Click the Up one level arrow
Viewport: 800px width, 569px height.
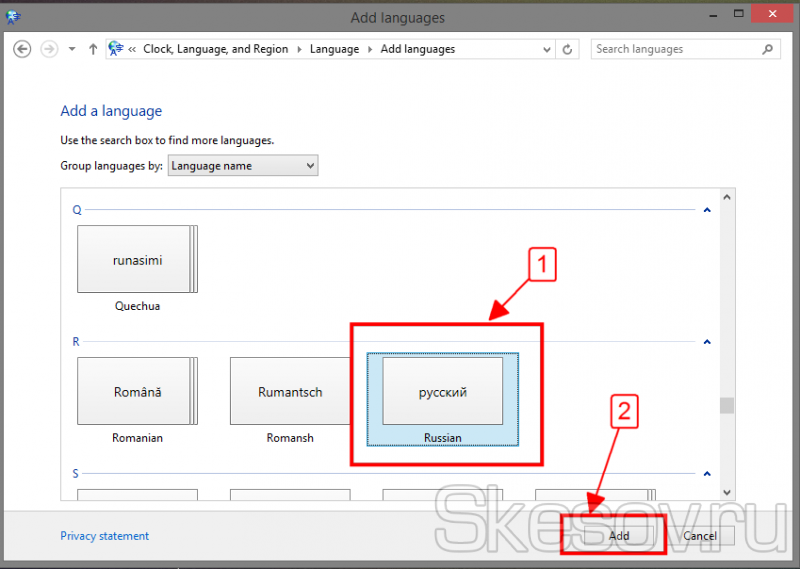coord(93,49)
